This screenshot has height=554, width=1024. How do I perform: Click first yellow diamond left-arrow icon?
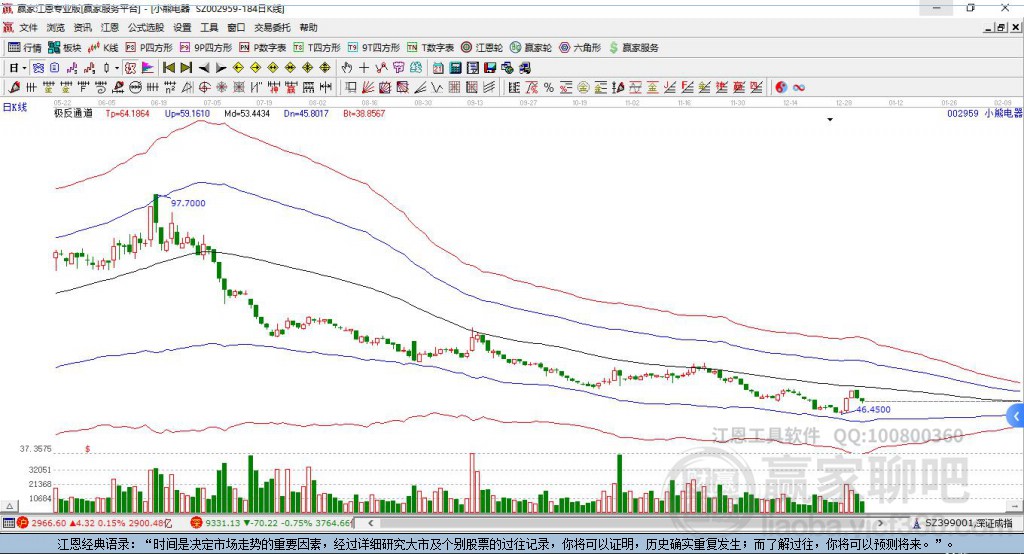(x=238, y=68)
